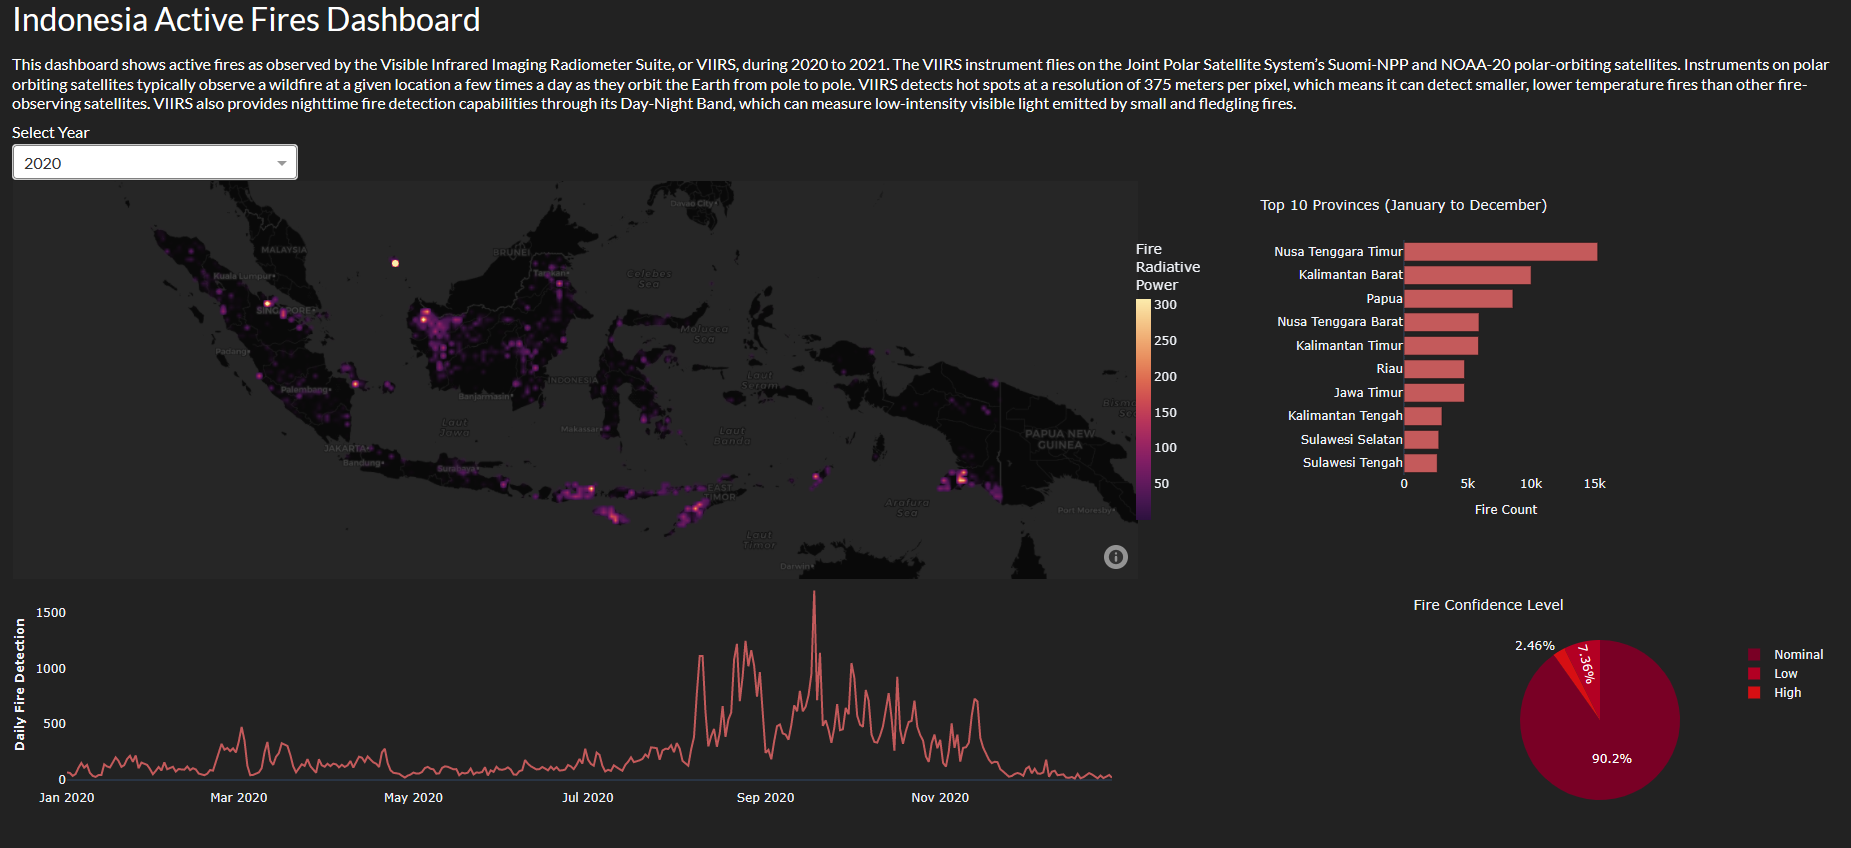Click the Nov 2020 axis label

pos(940,797)
